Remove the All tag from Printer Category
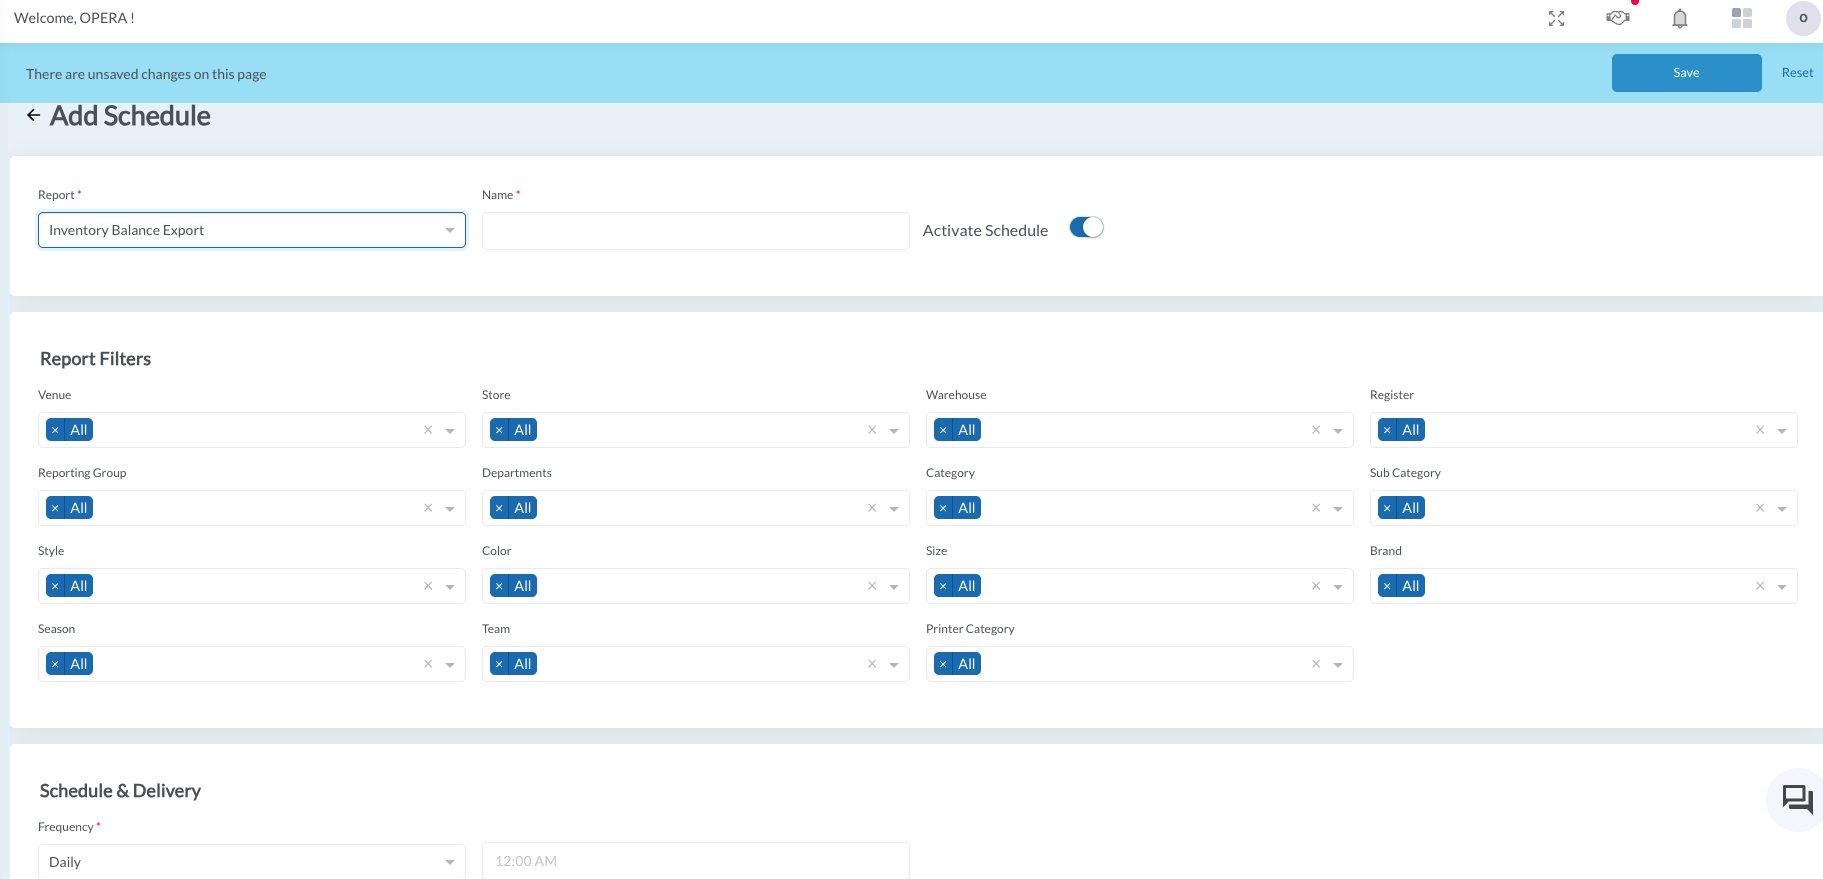Viewport: 1823px width, 879px height. tap(943, 664)
